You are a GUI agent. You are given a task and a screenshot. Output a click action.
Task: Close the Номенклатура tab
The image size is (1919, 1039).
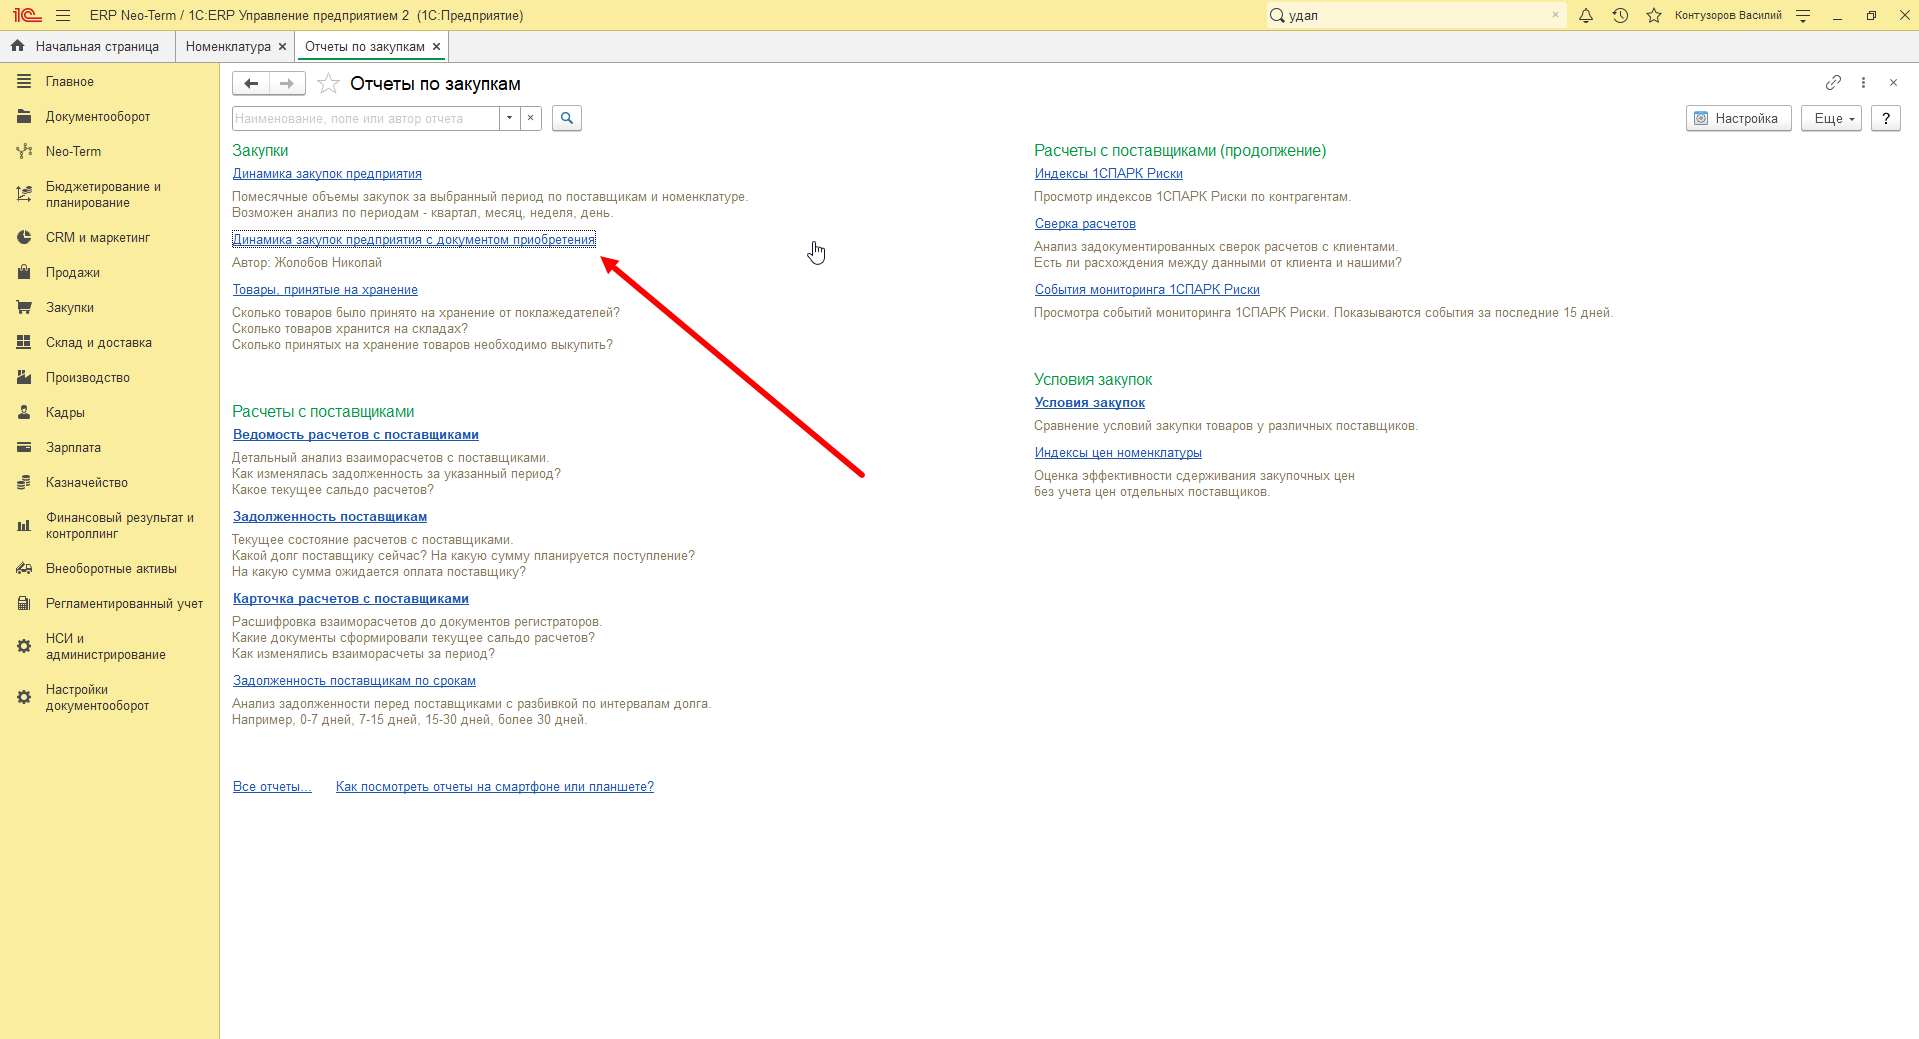pos(282,47)
